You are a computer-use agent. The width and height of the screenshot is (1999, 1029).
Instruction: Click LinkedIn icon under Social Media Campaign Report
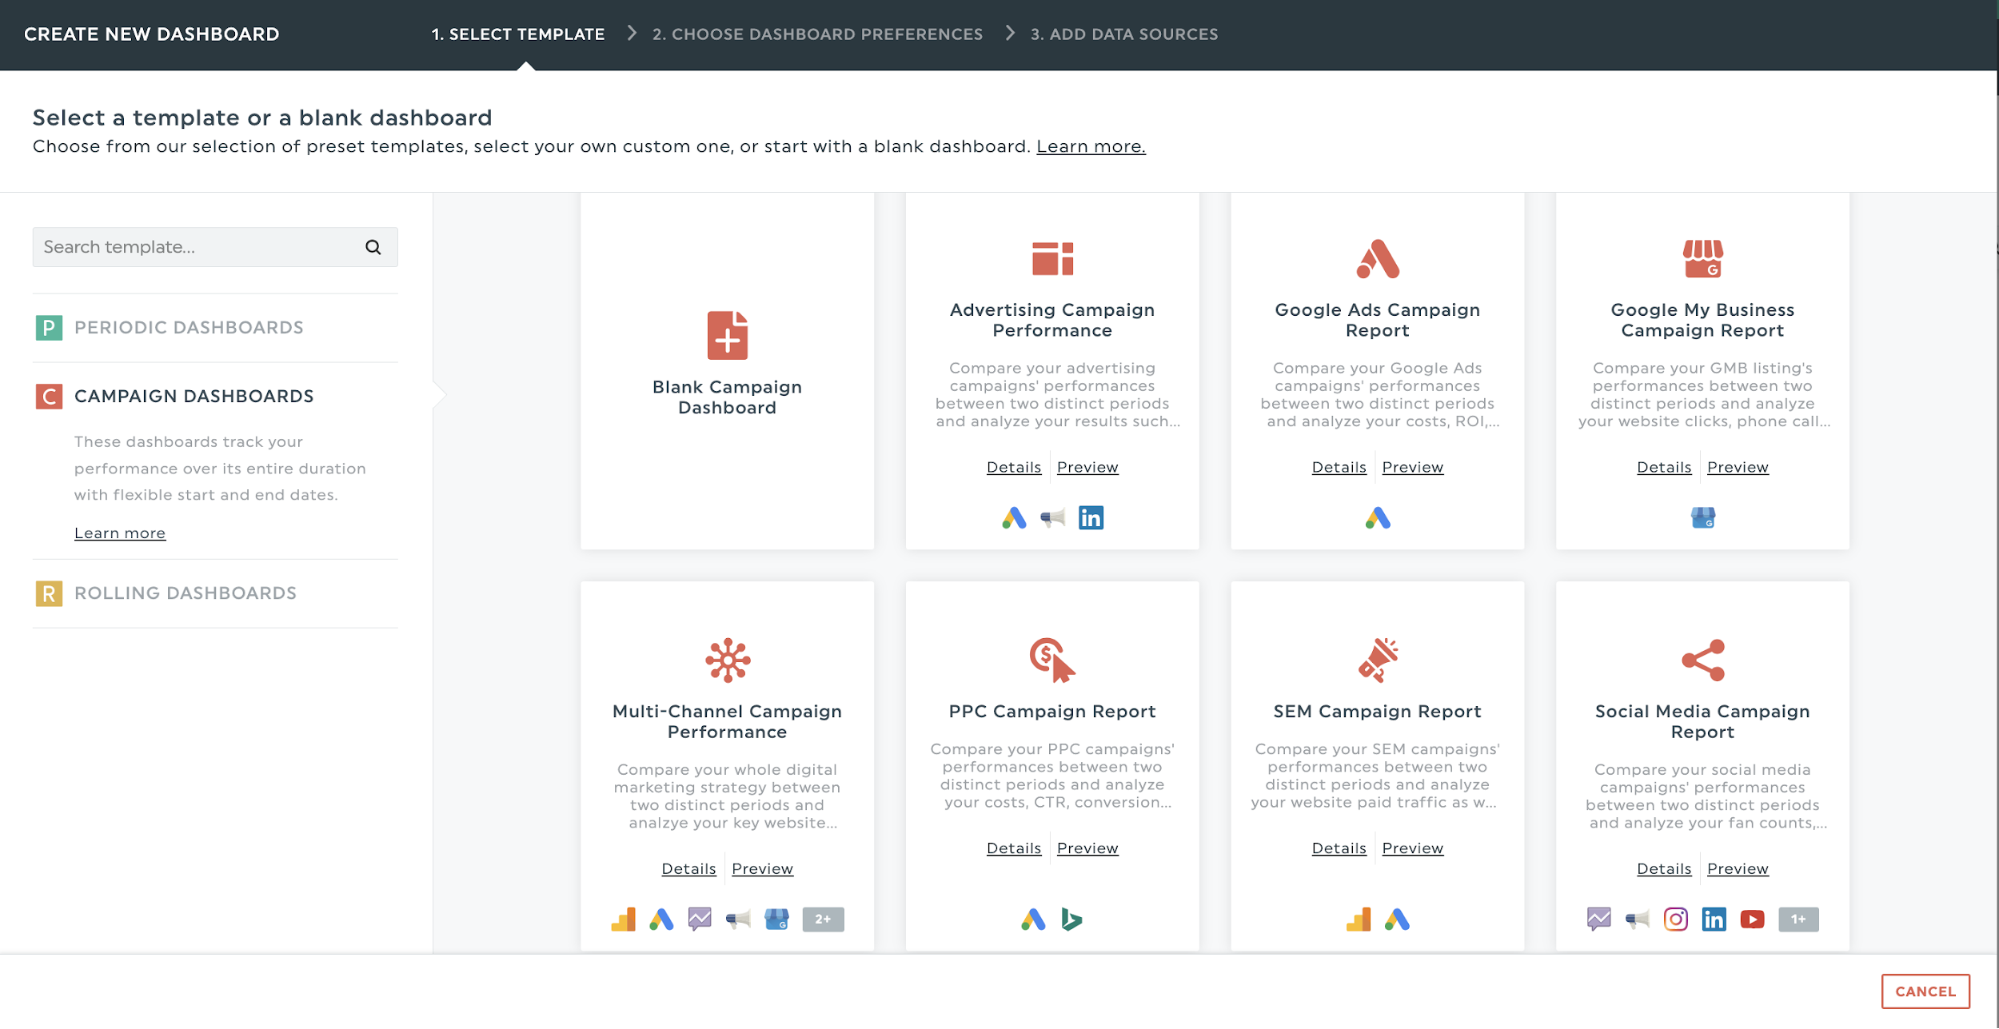[1714, 919]
